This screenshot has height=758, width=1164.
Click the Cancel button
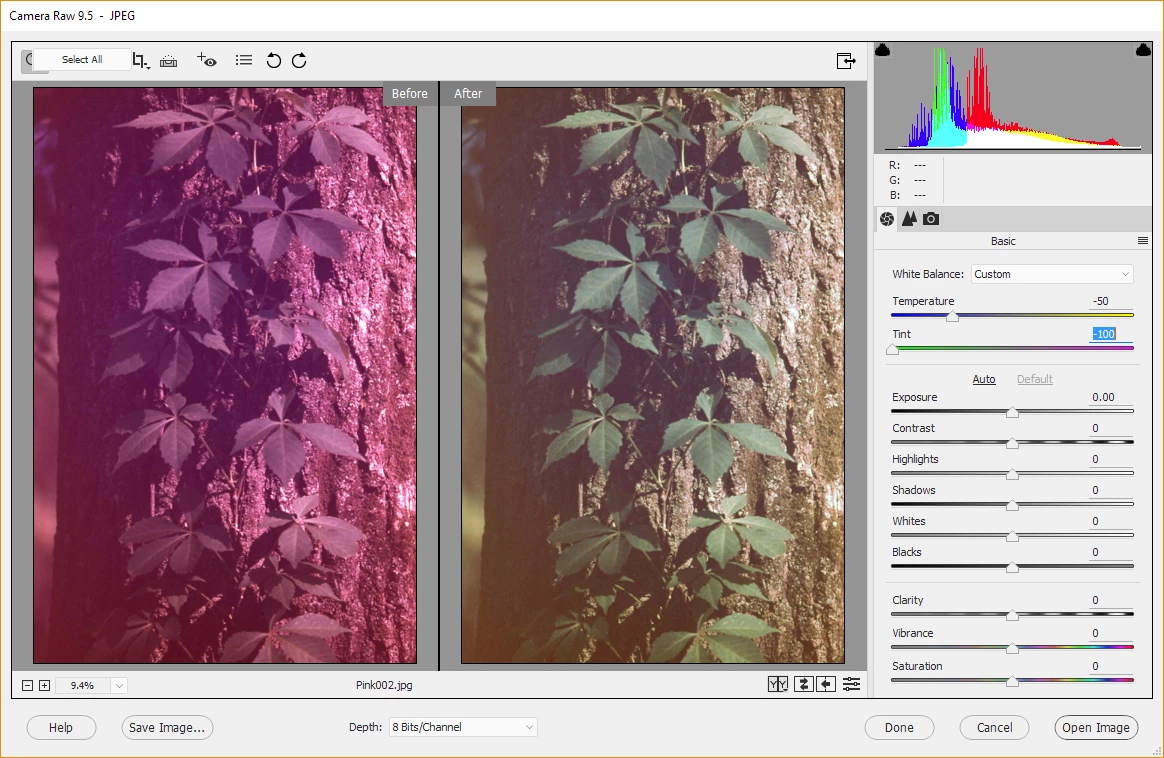pos(994,728)
